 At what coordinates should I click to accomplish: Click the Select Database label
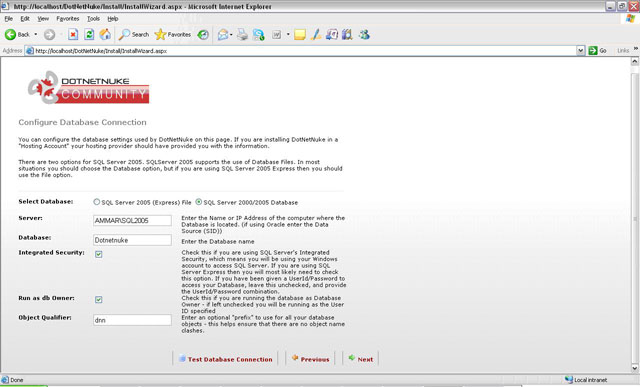46,202
